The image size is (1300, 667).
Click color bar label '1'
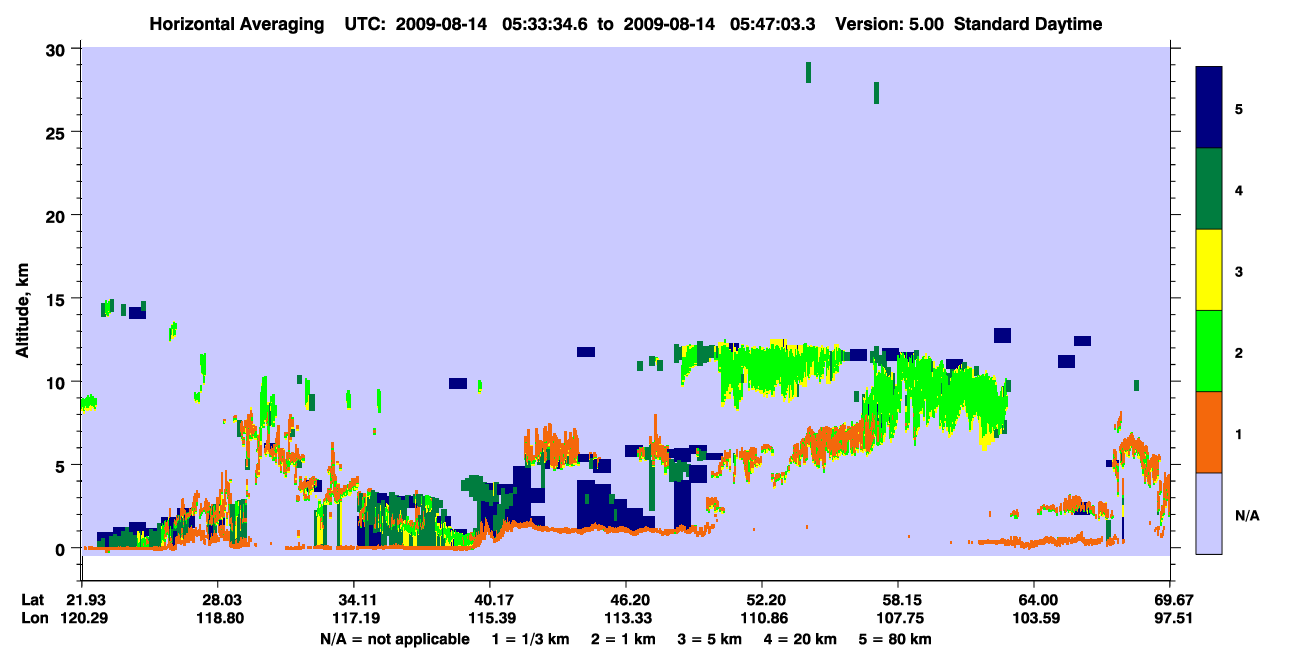click(1239, 433)
